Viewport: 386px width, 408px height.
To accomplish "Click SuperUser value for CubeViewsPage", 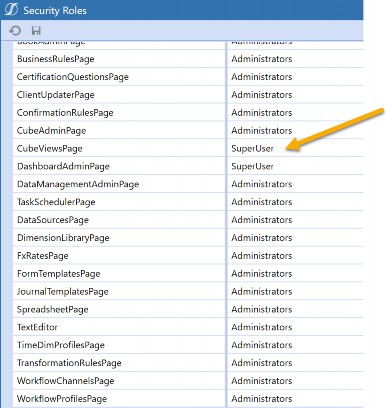I will click(x=252, y=149).
